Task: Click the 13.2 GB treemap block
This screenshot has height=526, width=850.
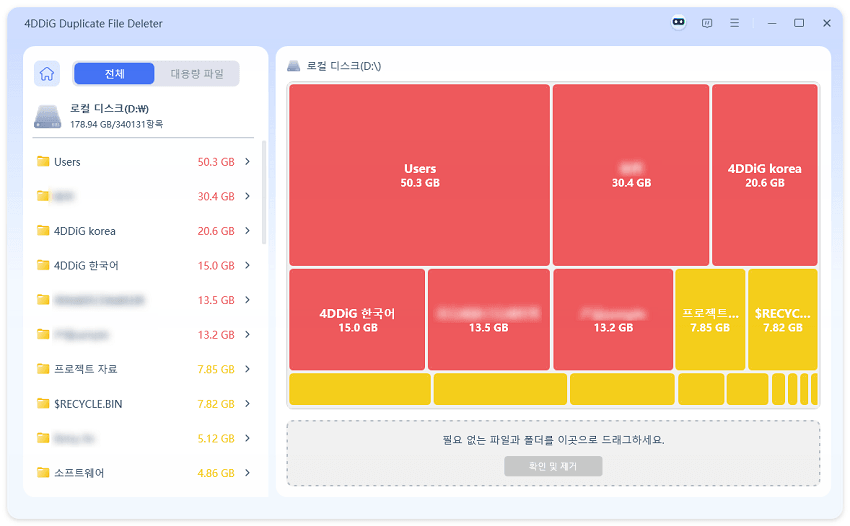Action: point(613,319)
